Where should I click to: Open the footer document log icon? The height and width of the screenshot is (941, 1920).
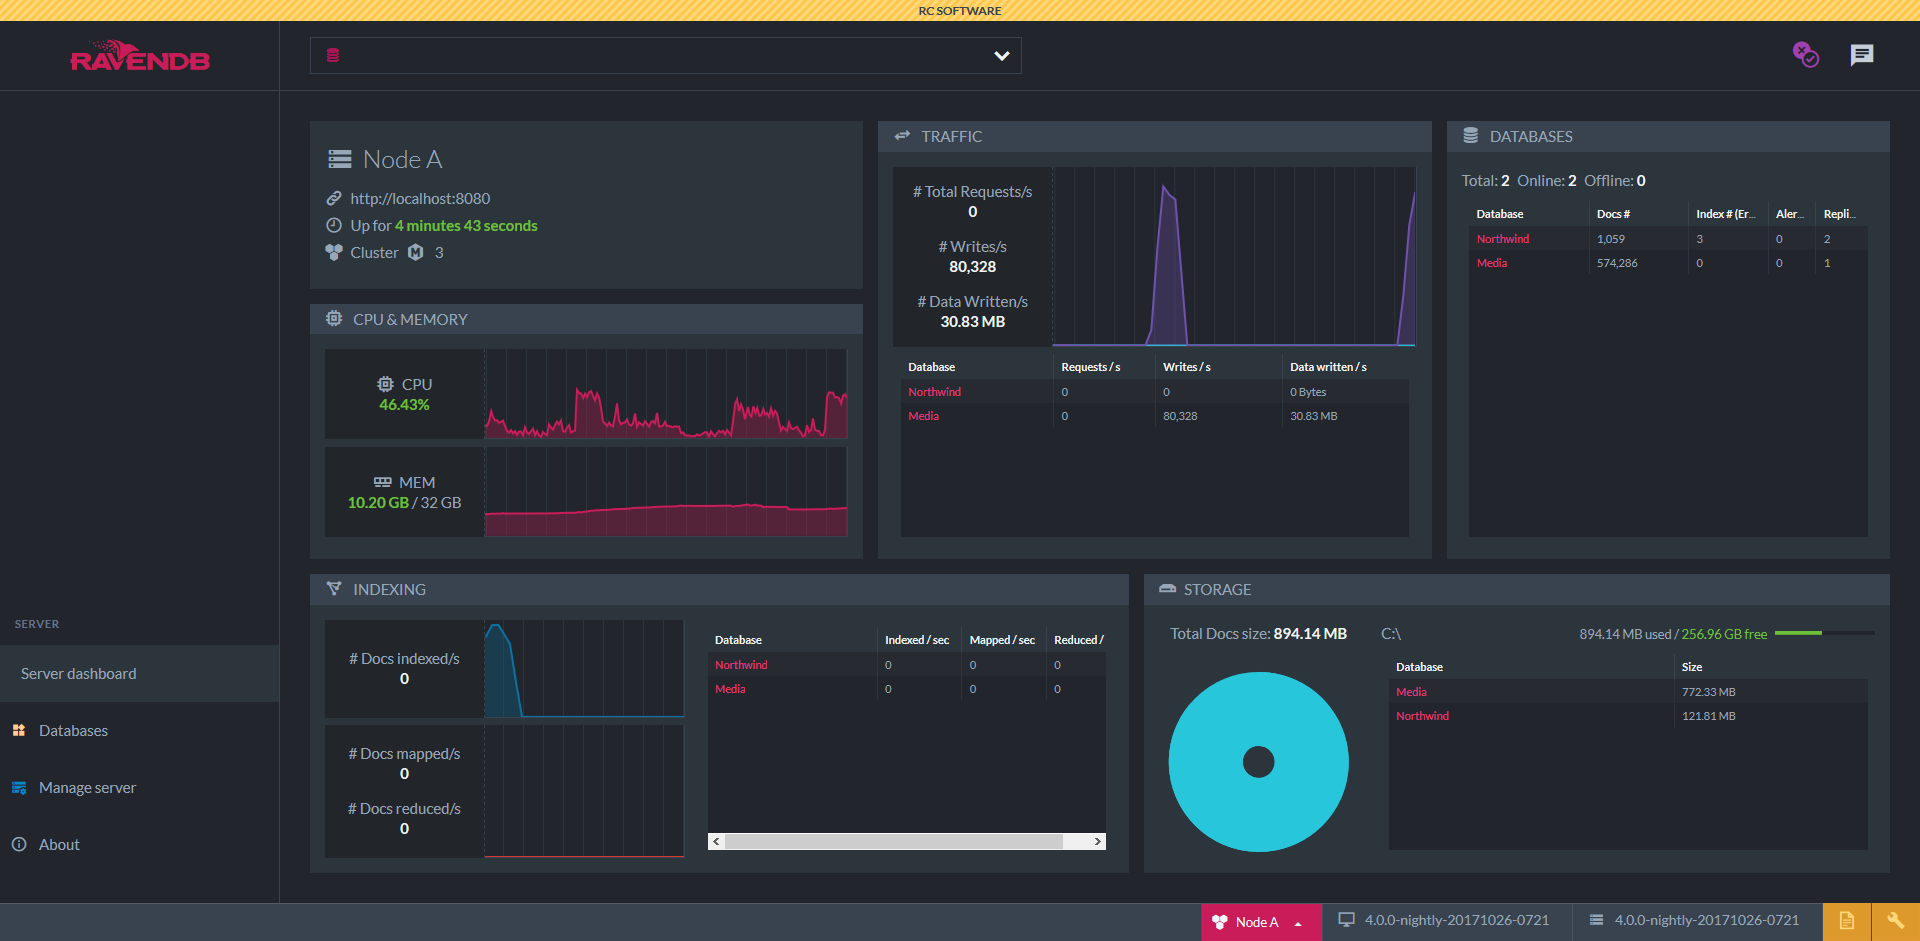[1846, 922]
